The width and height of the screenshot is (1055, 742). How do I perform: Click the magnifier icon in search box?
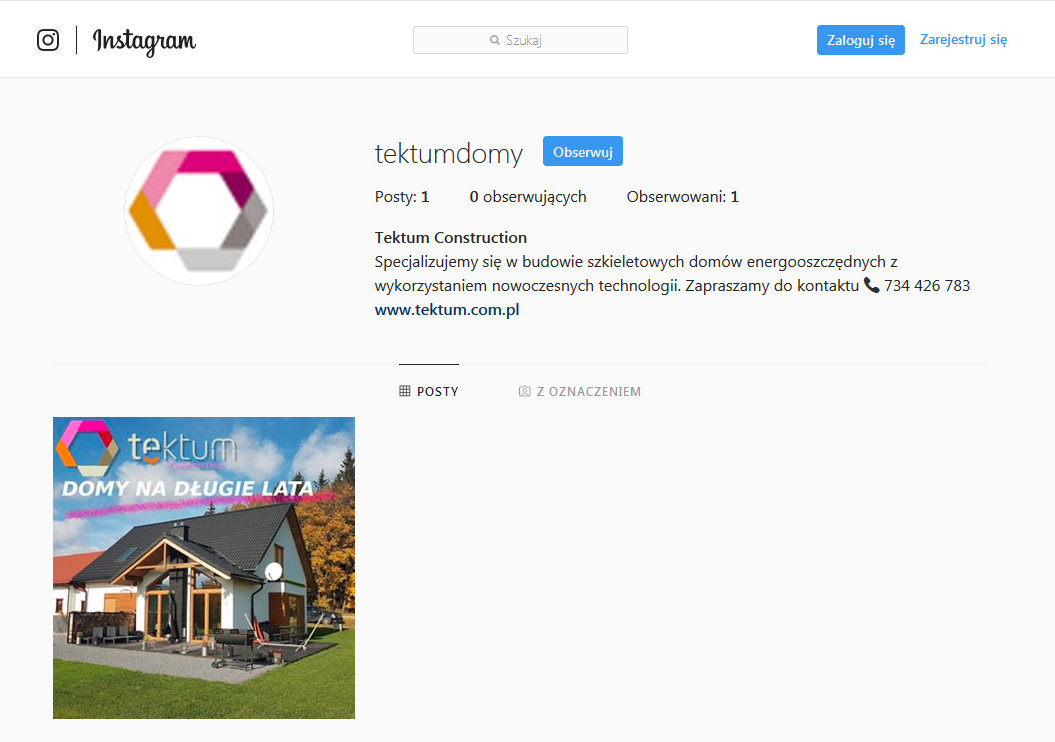[x=495, y=40]
